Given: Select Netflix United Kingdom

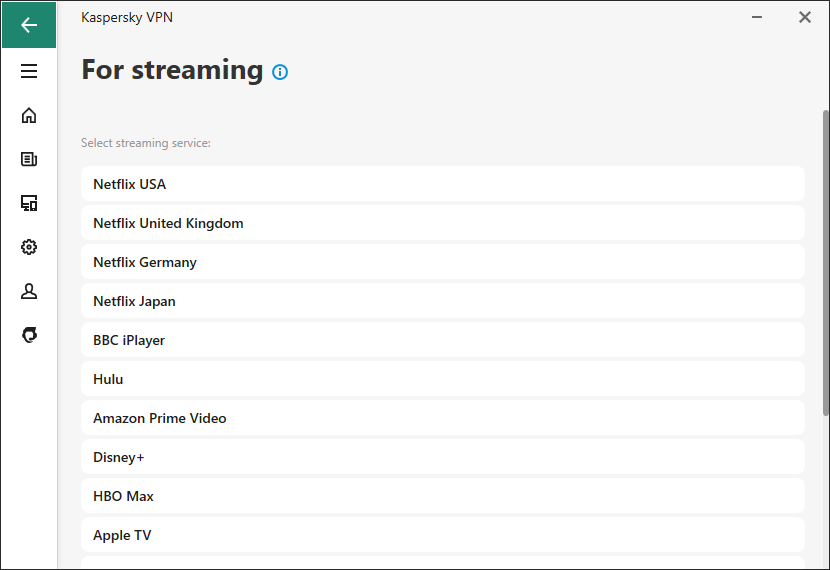Looking at the screenshot, I should pos(443,223).
